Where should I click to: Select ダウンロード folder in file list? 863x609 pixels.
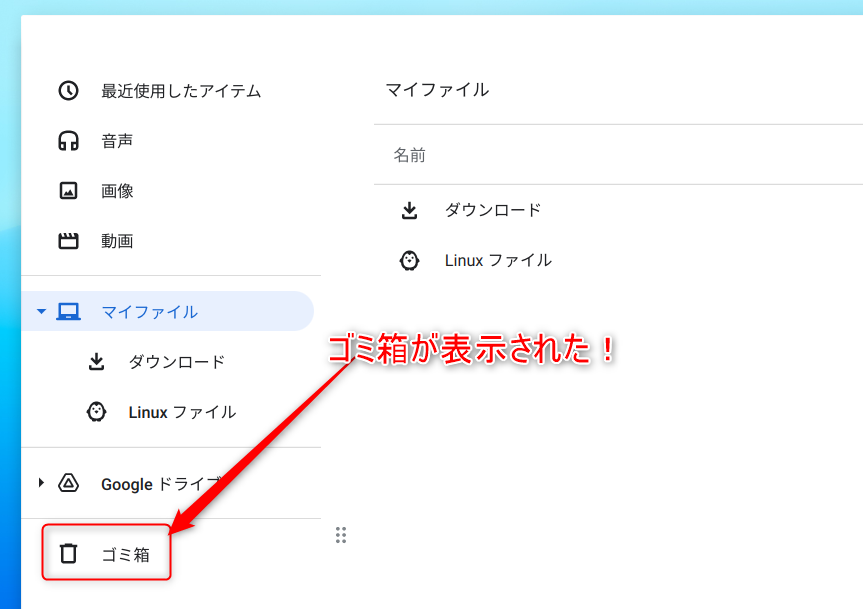(493, 210)
